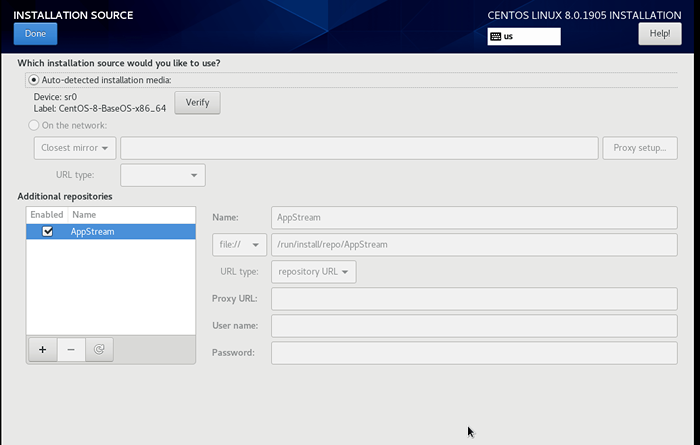Click the /run/install/repo/AppStream path field
The width and height of the screenshot is (700, 445).
(x=474, y=245)
